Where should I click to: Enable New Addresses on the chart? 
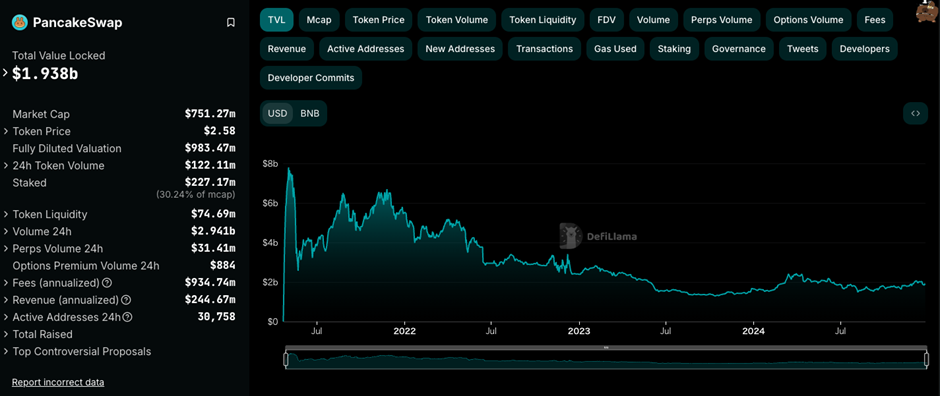pos(460,49)
